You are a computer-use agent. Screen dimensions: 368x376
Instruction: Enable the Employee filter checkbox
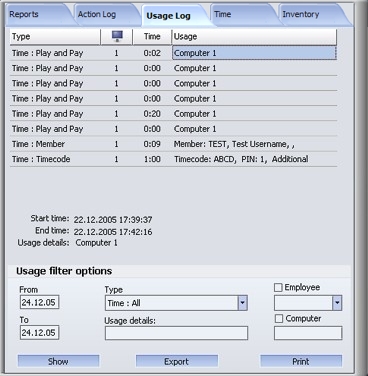pyautogui.click(x=278, y=287)
